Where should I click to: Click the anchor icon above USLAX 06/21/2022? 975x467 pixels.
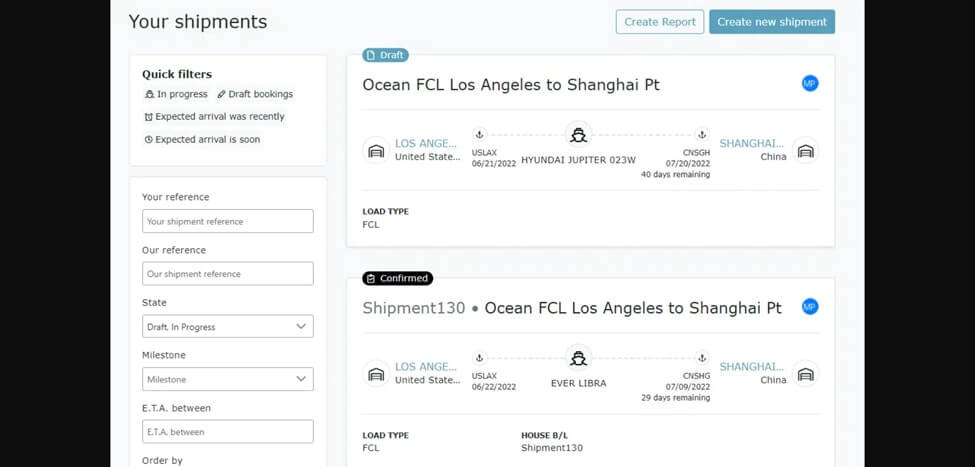(478, 135)
